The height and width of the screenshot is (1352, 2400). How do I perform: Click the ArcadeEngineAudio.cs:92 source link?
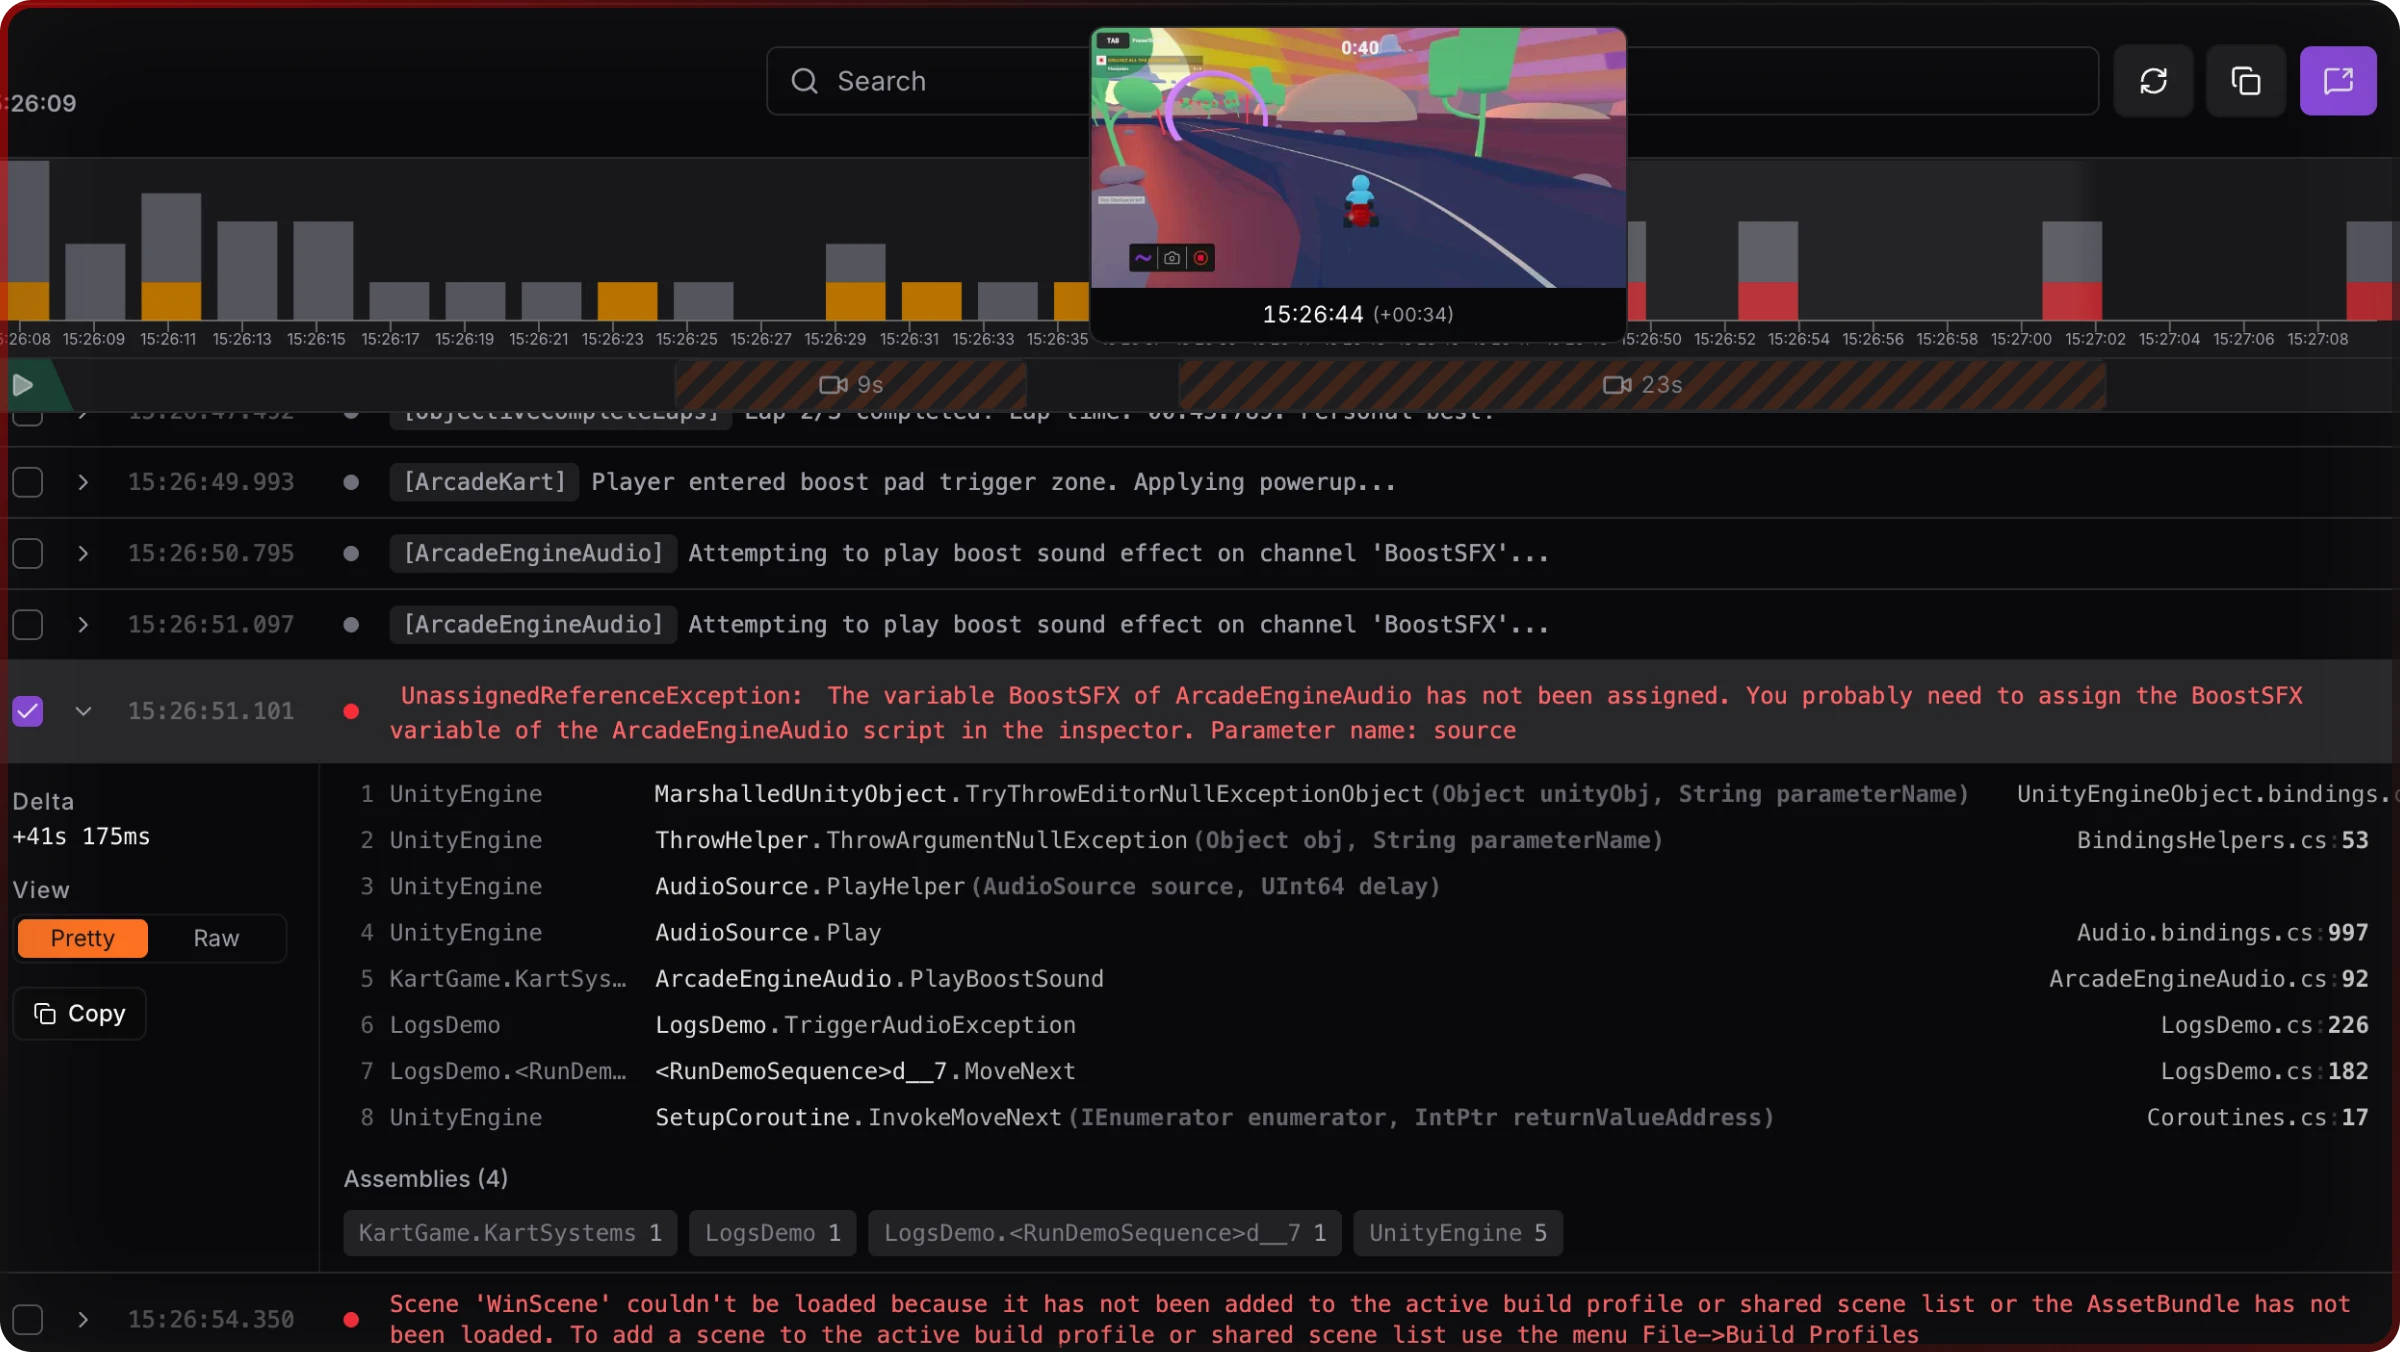pos(2208,978)
